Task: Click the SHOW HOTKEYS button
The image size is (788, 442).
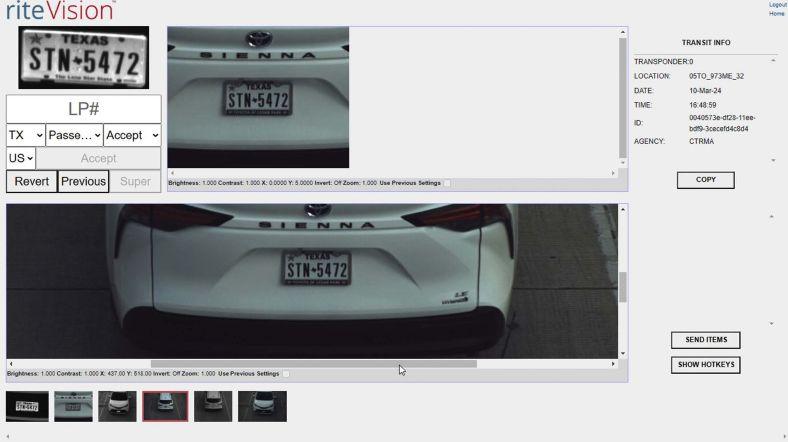Action: point(706,365)
